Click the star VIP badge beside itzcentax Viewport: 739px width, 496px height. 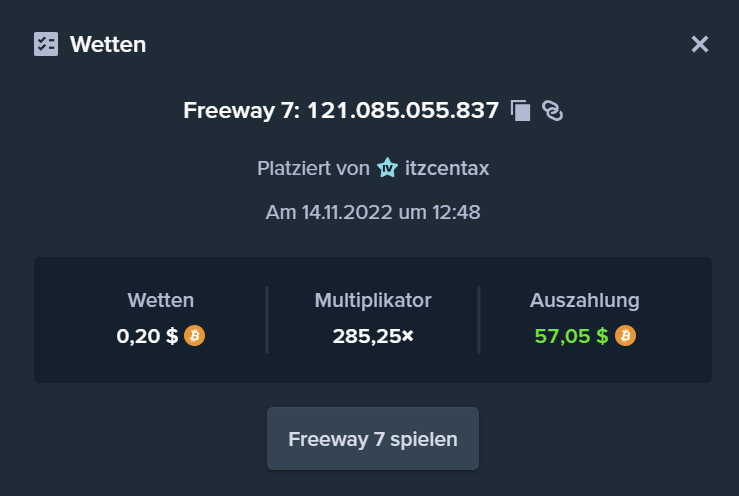point(387,168)
